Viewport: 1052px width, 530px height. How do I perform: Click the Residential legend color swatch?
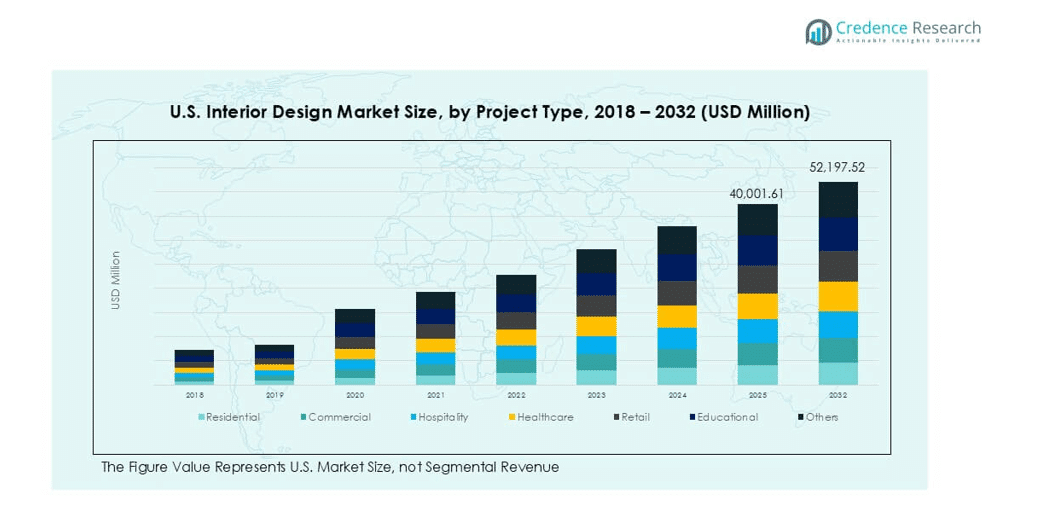201,417
